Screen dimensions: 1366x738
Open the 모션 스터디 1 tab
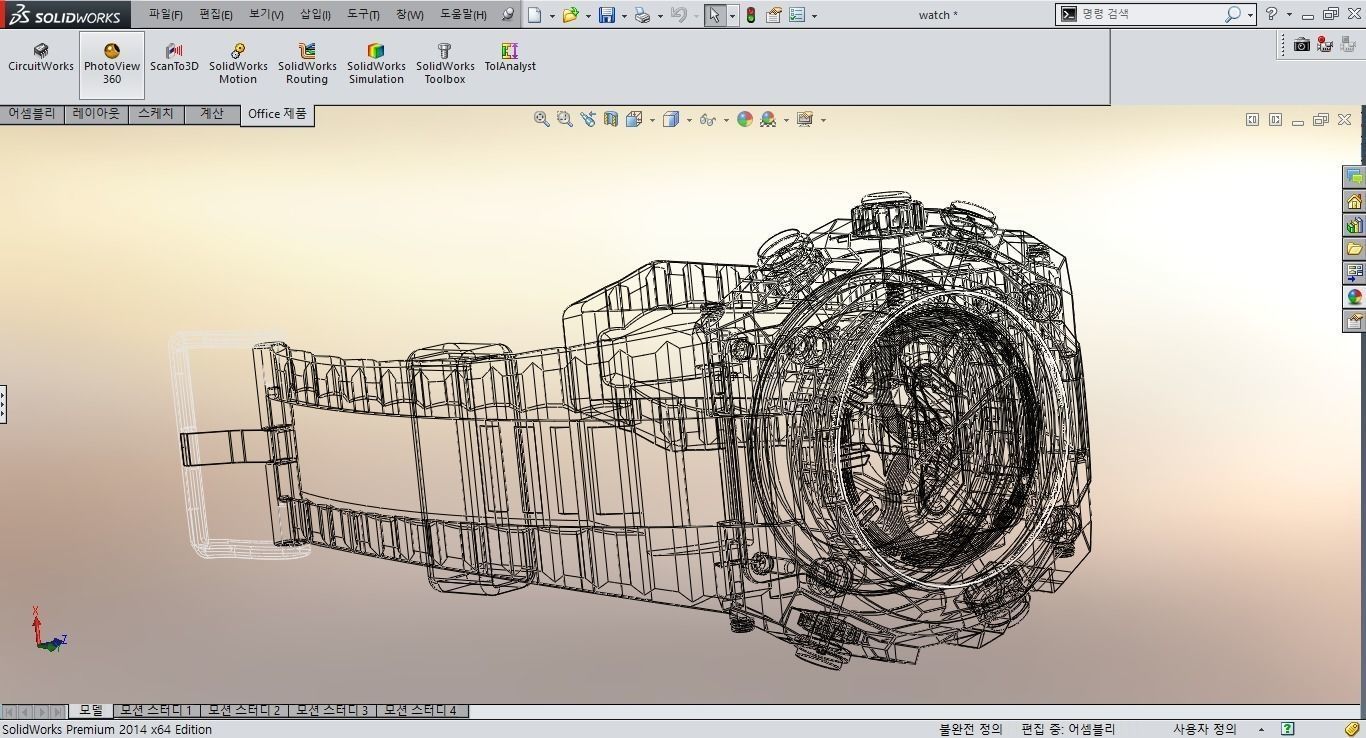pos(156,711)
